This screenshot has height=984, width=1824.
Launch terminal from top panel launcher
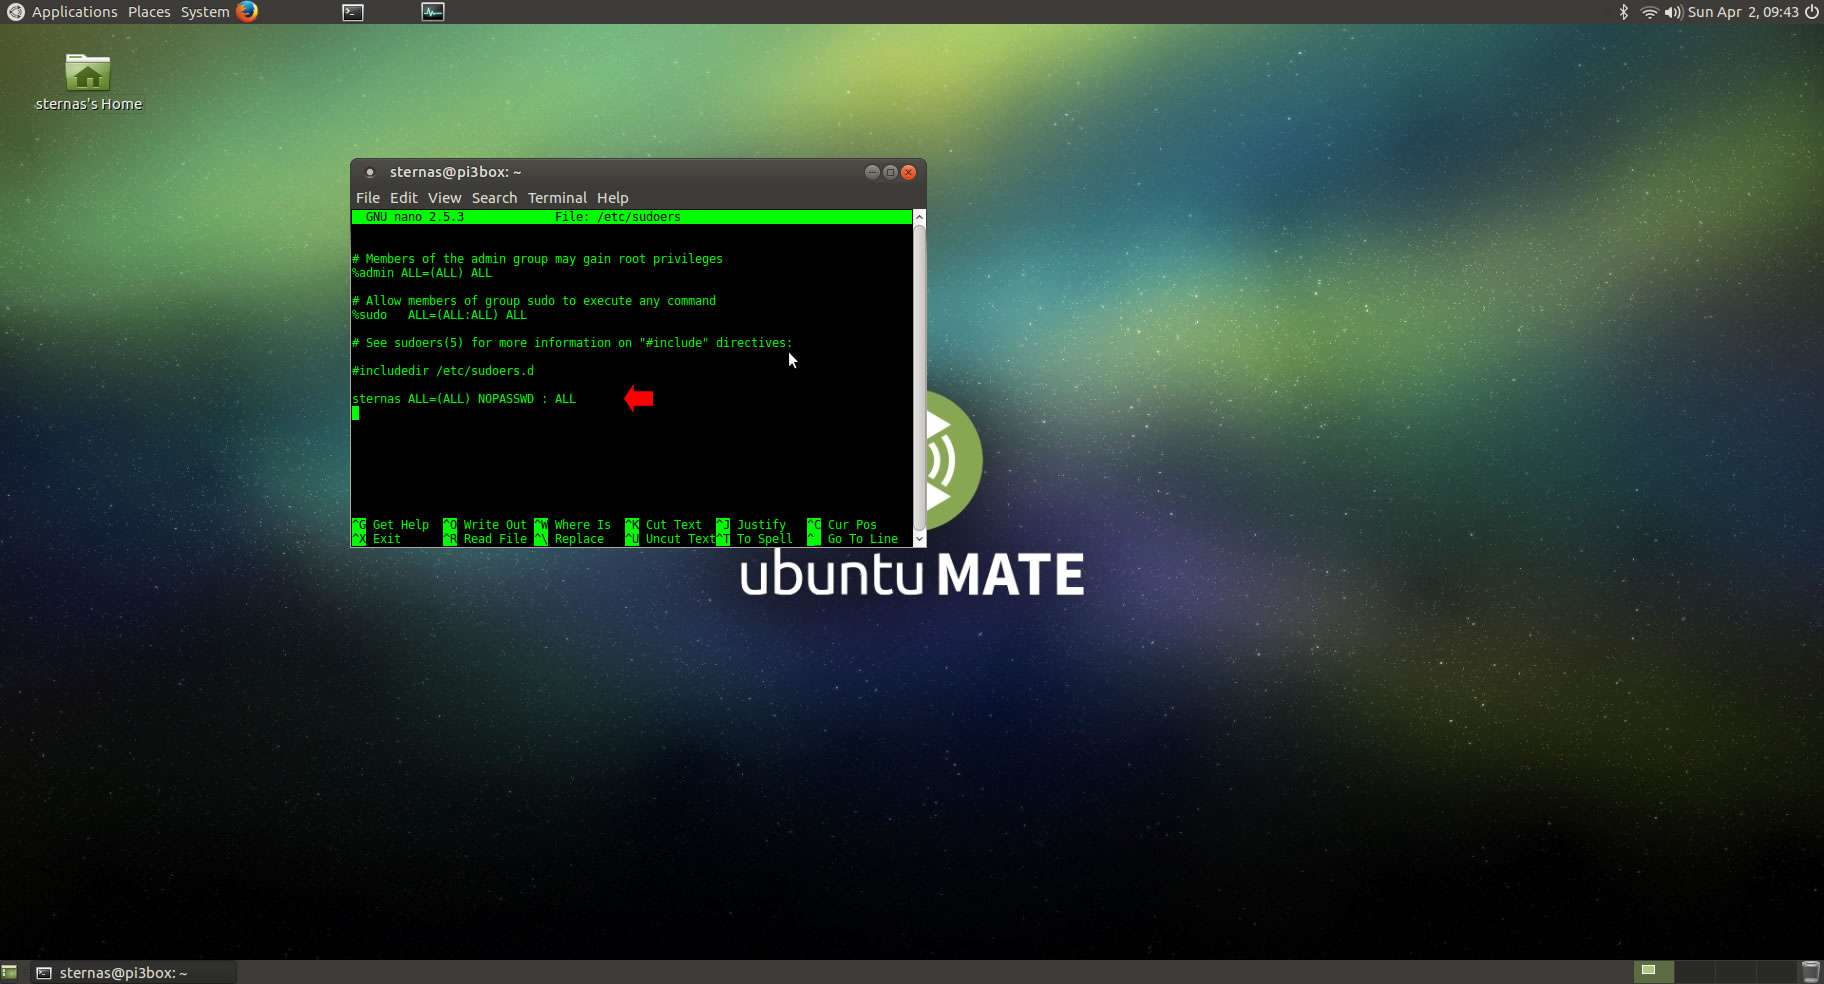point(353,12)
